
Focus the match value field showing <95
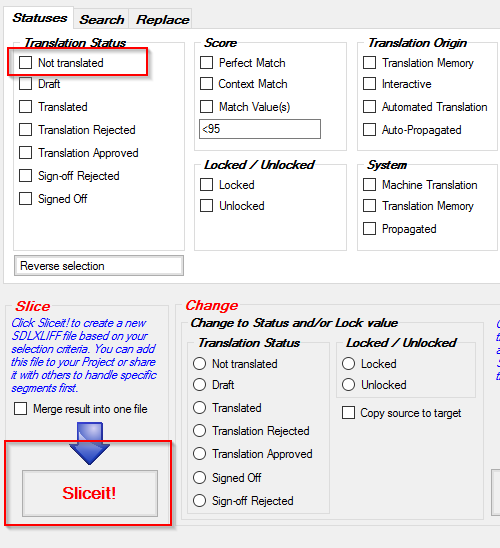pyautogui.click(x=260, y=129)
